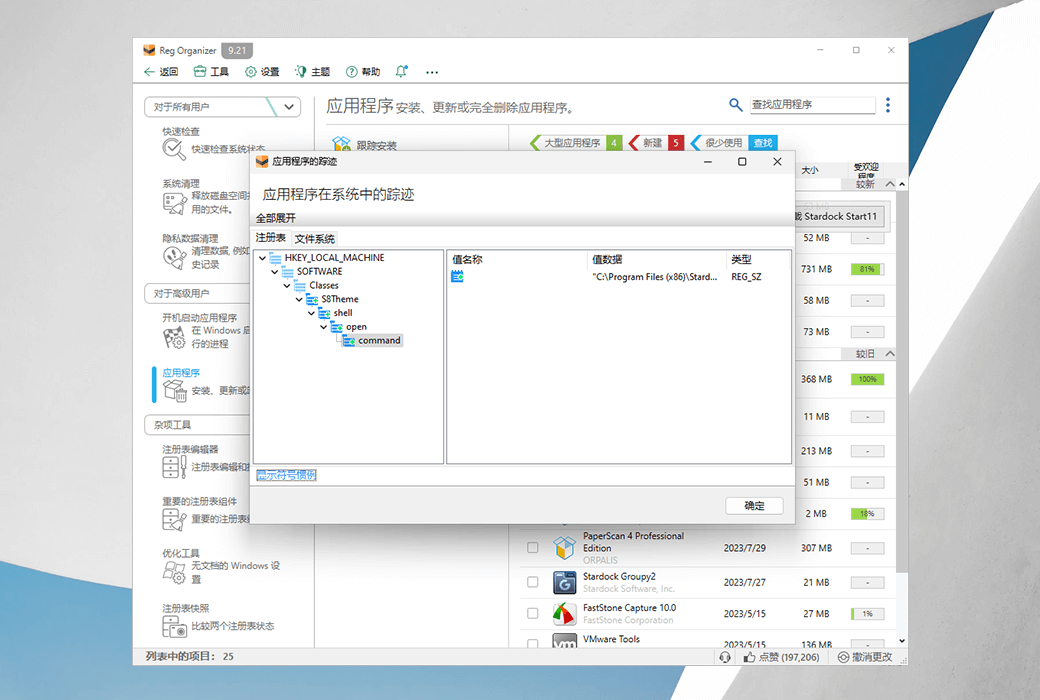Click the green 1% usage bar for FastStone
The image size is (1040, 700).
[867, 613]
